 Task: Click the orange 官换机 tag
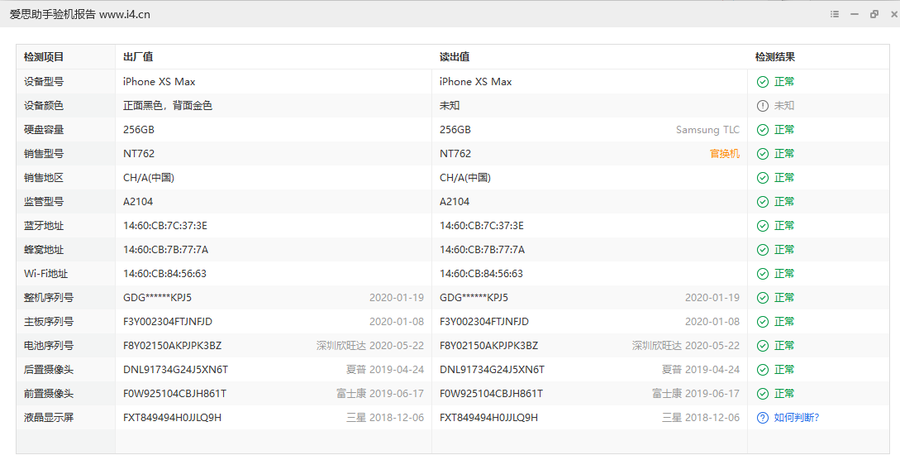pyautogui.click(x=724, y=154)
